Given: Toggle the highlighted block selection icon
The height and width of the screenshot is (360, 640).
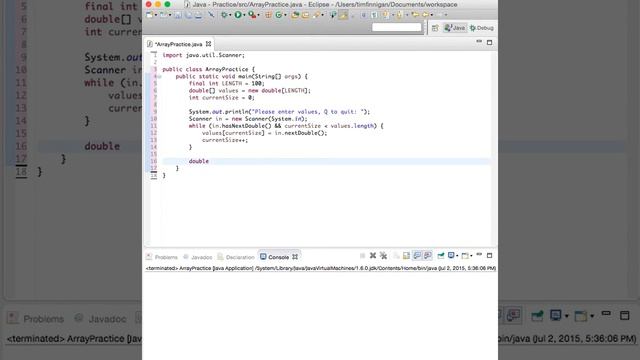Looking at the screenshot, I should (x=343, y=15).
